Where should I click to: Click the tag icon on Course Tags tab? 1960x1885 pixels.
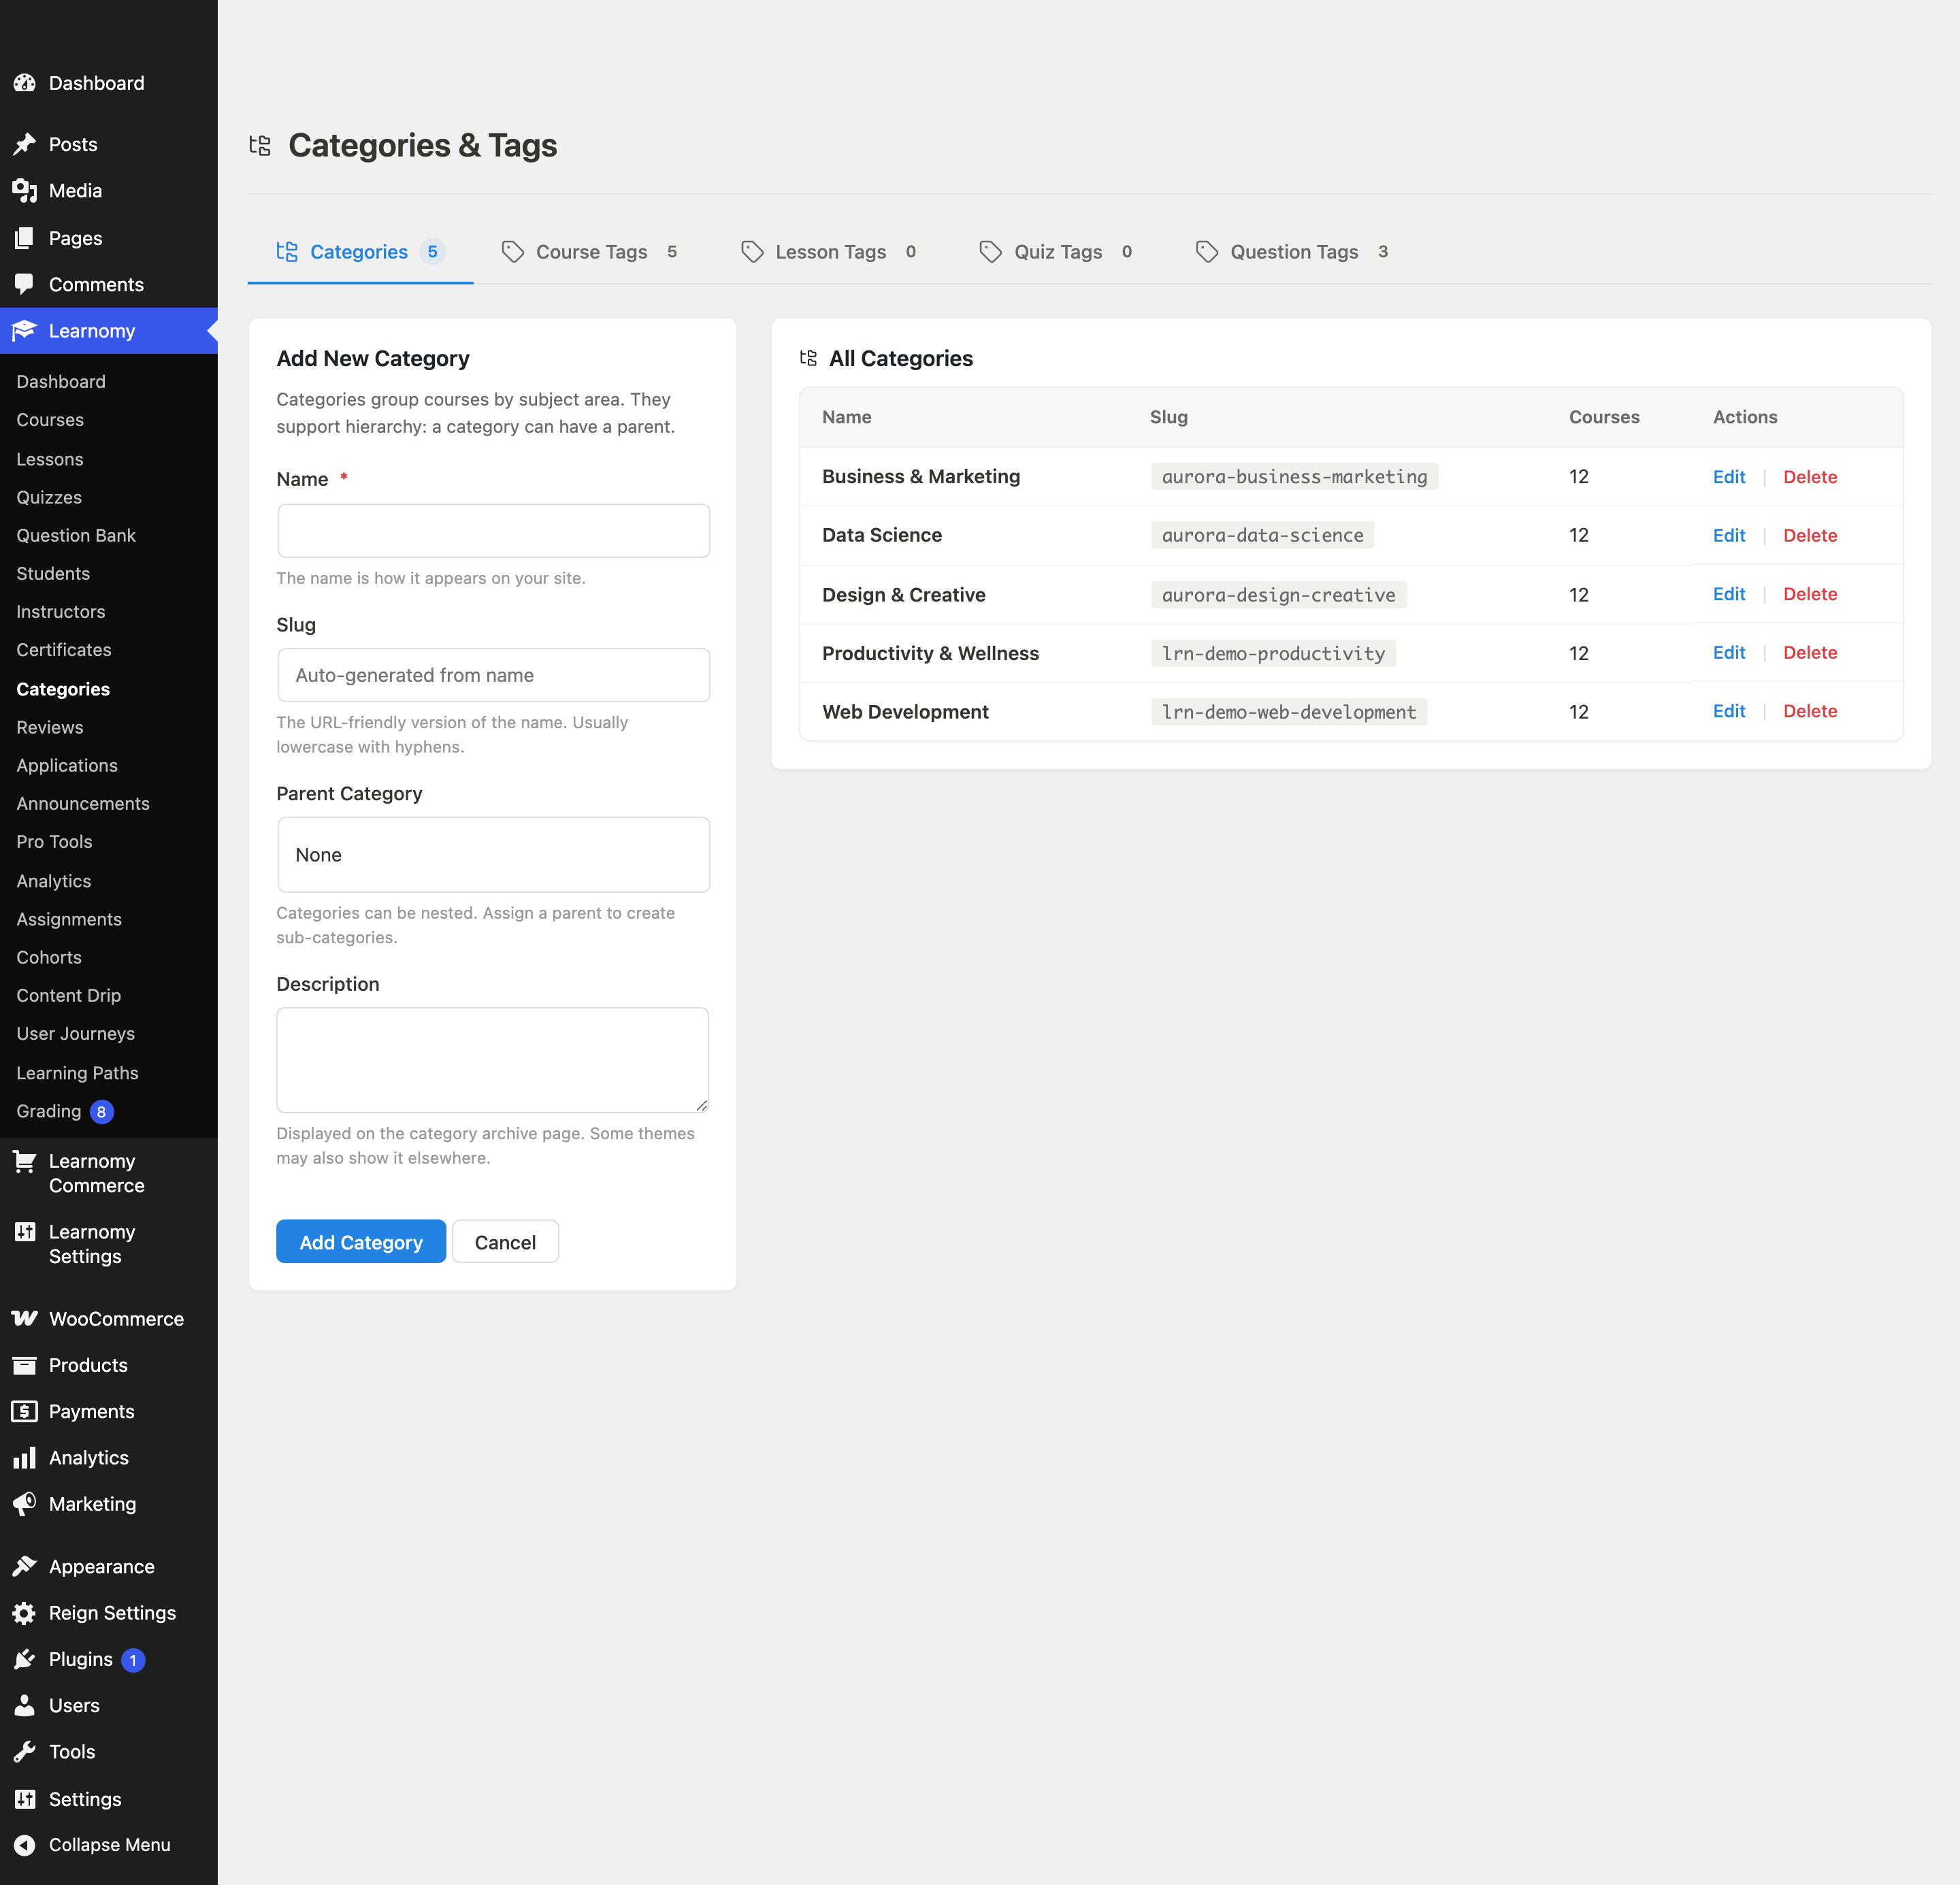513,251
